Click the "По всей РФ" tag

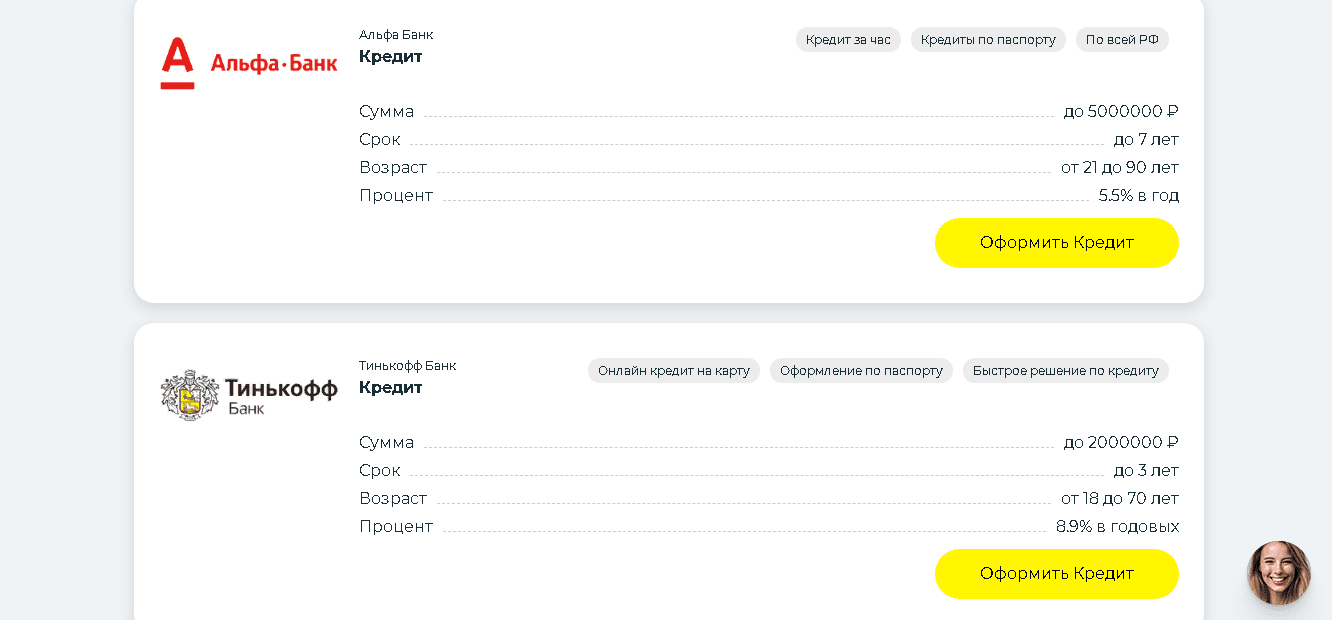[x=1122, y=40]
